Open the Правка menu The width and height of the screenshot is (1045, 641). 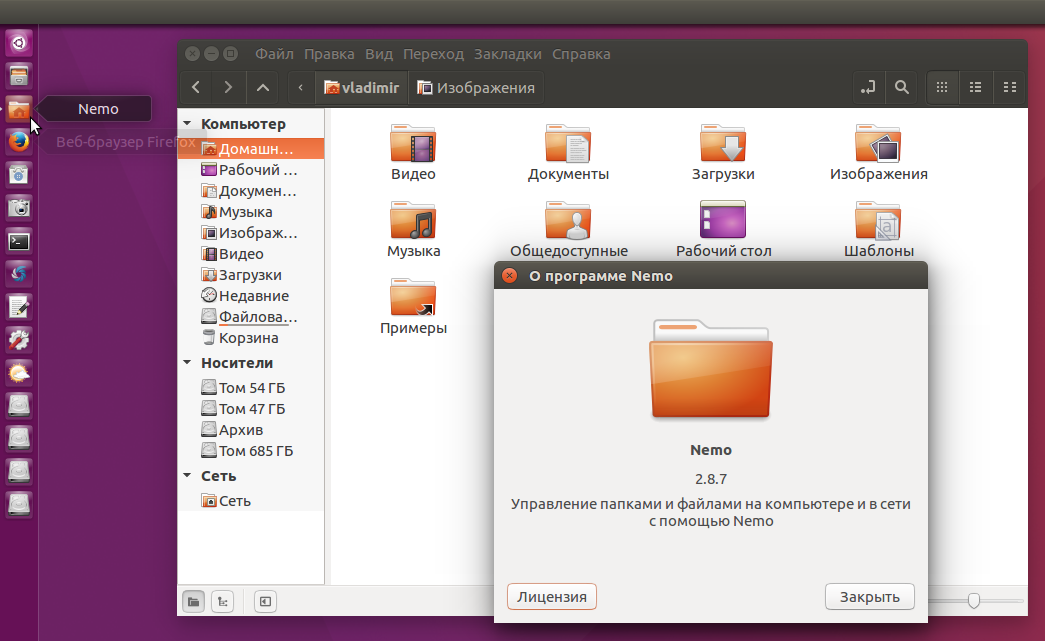[x=329, y=54]
